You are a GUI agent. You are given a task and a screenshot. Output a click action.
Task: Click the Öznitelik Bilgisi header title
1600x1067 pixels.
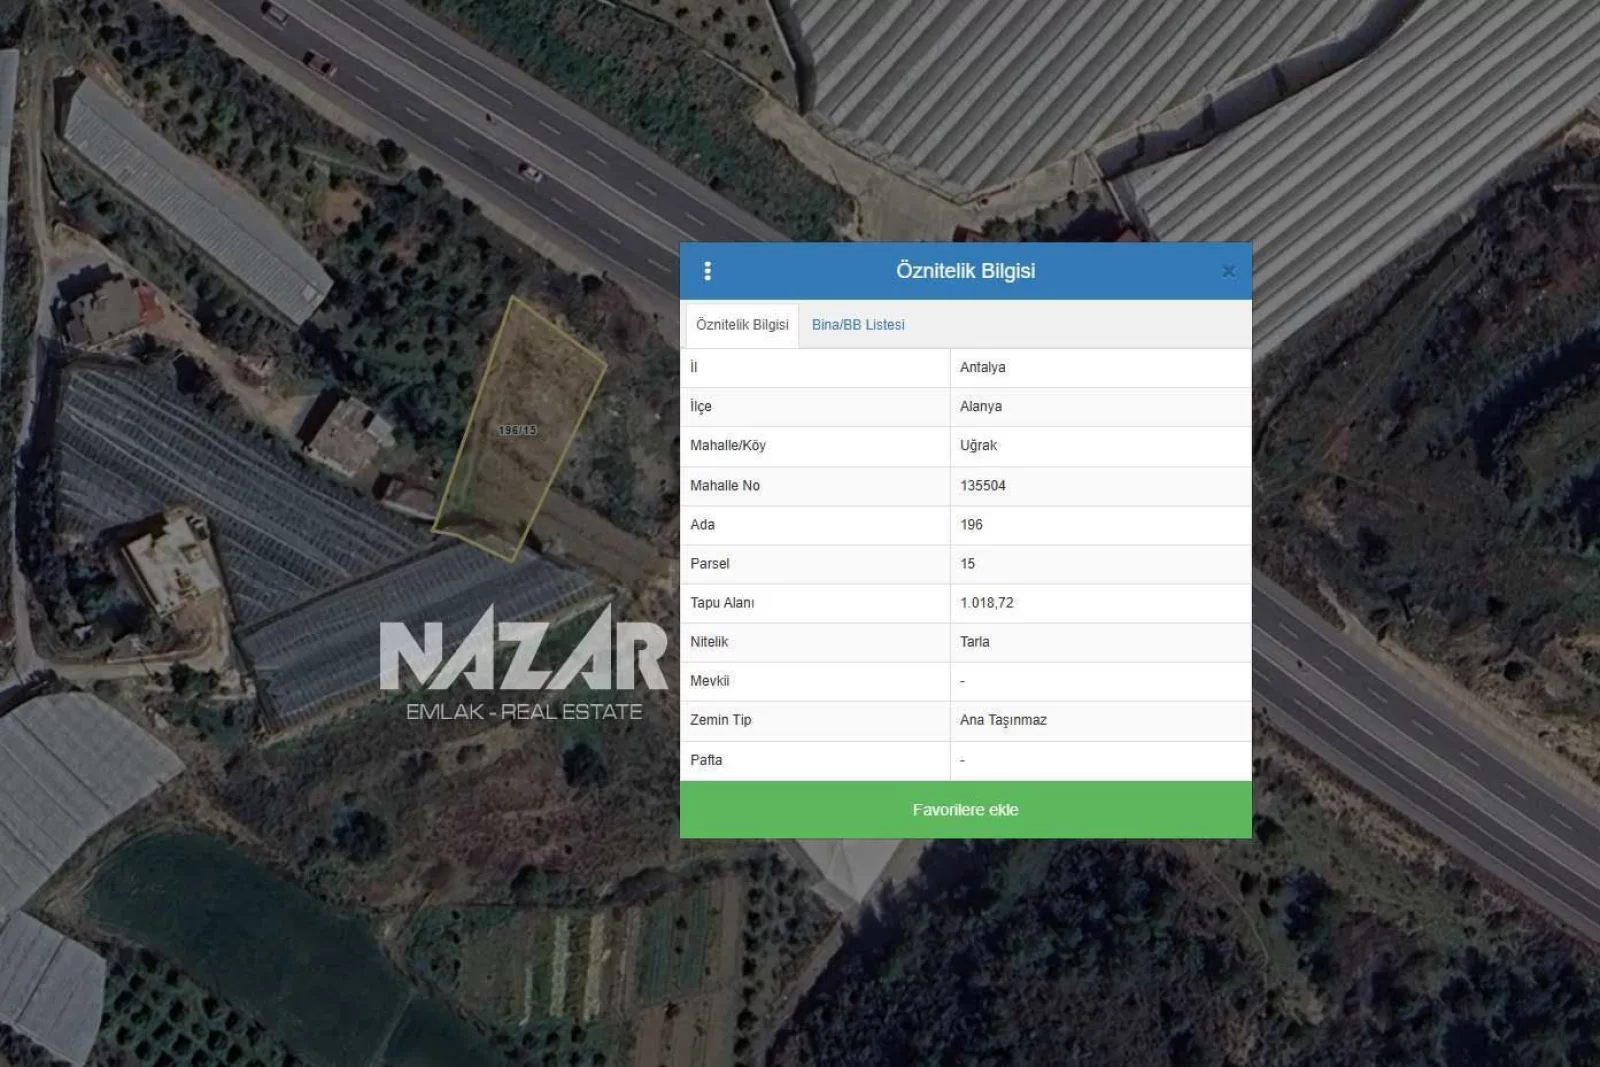click(965, 271)
